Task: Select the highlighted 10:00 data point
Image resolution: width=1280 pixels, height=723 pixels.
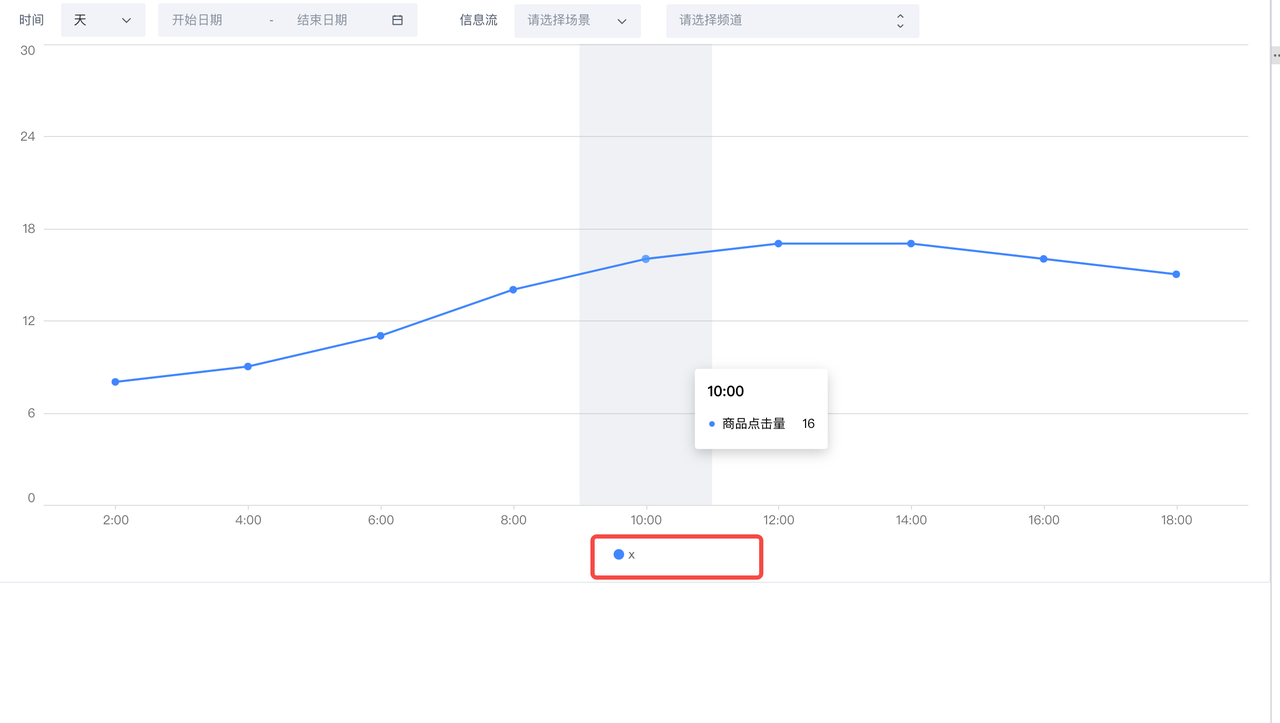Action: [x=646, y=259]
